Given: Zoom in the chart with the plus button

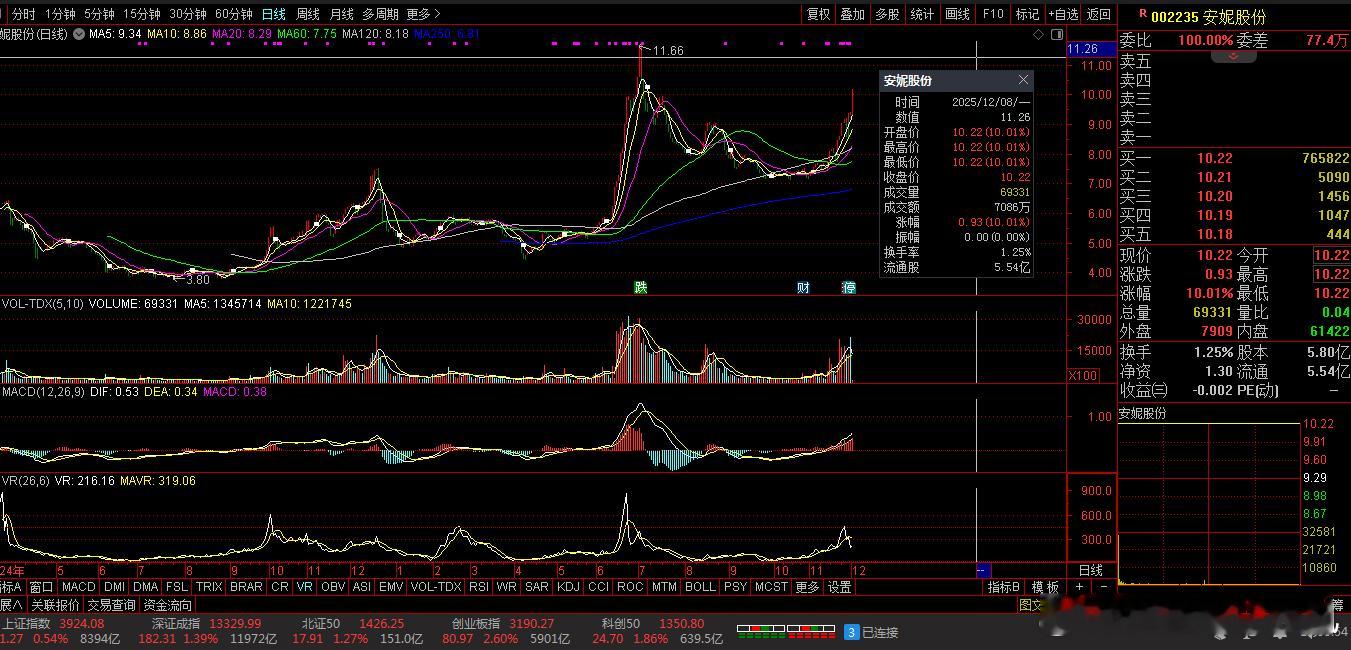Looking at the screenshot, I should coord(1079,587).
